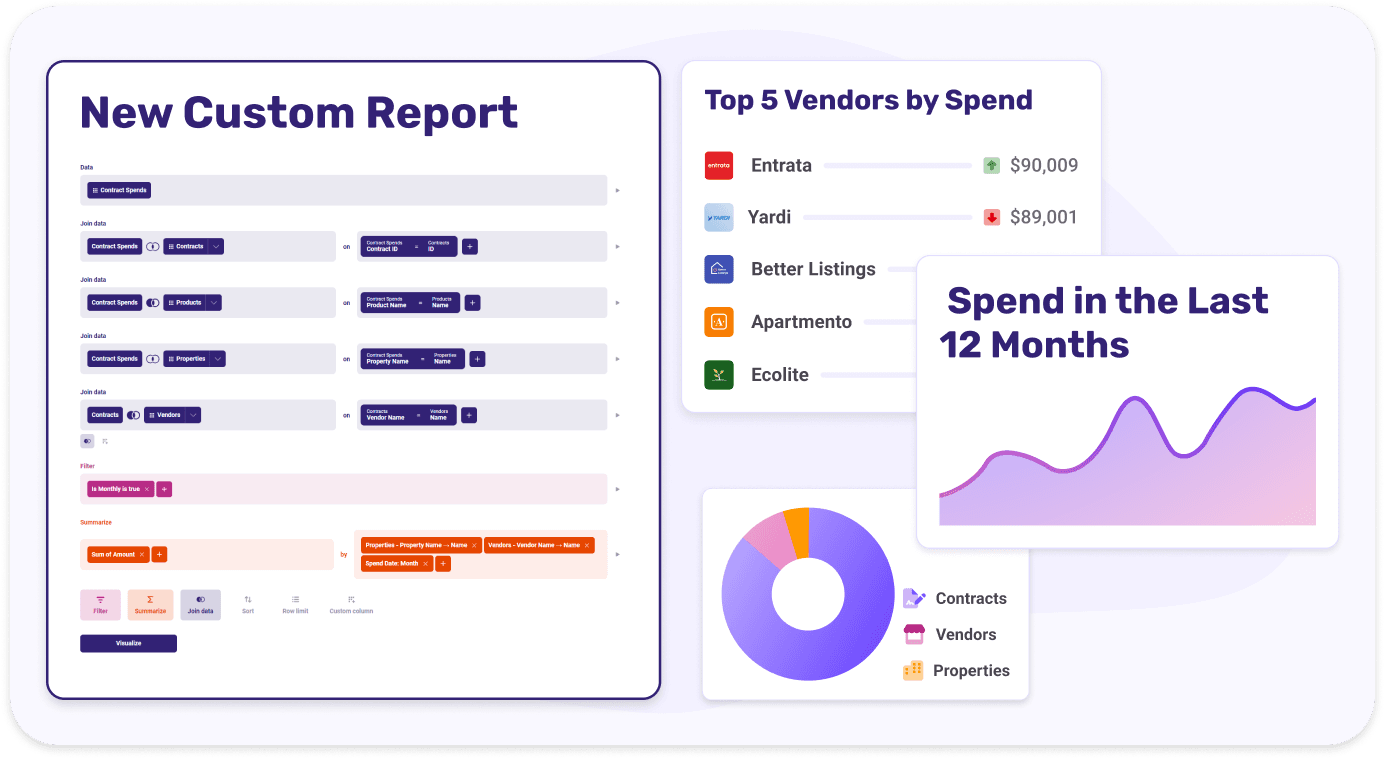Click the Custom column action
Screen dimensions: 1385x759
[351, 604]
